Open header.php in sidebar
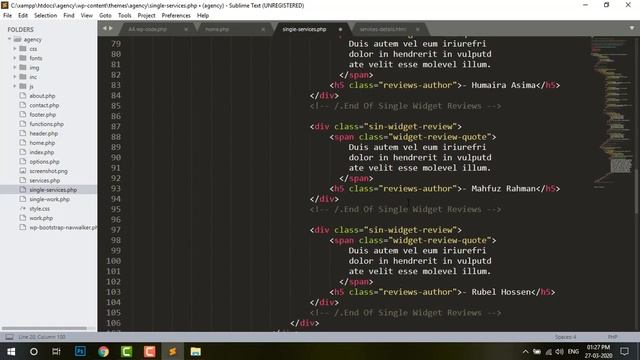Viewport: 640px width, 360px height. point(44,133)
